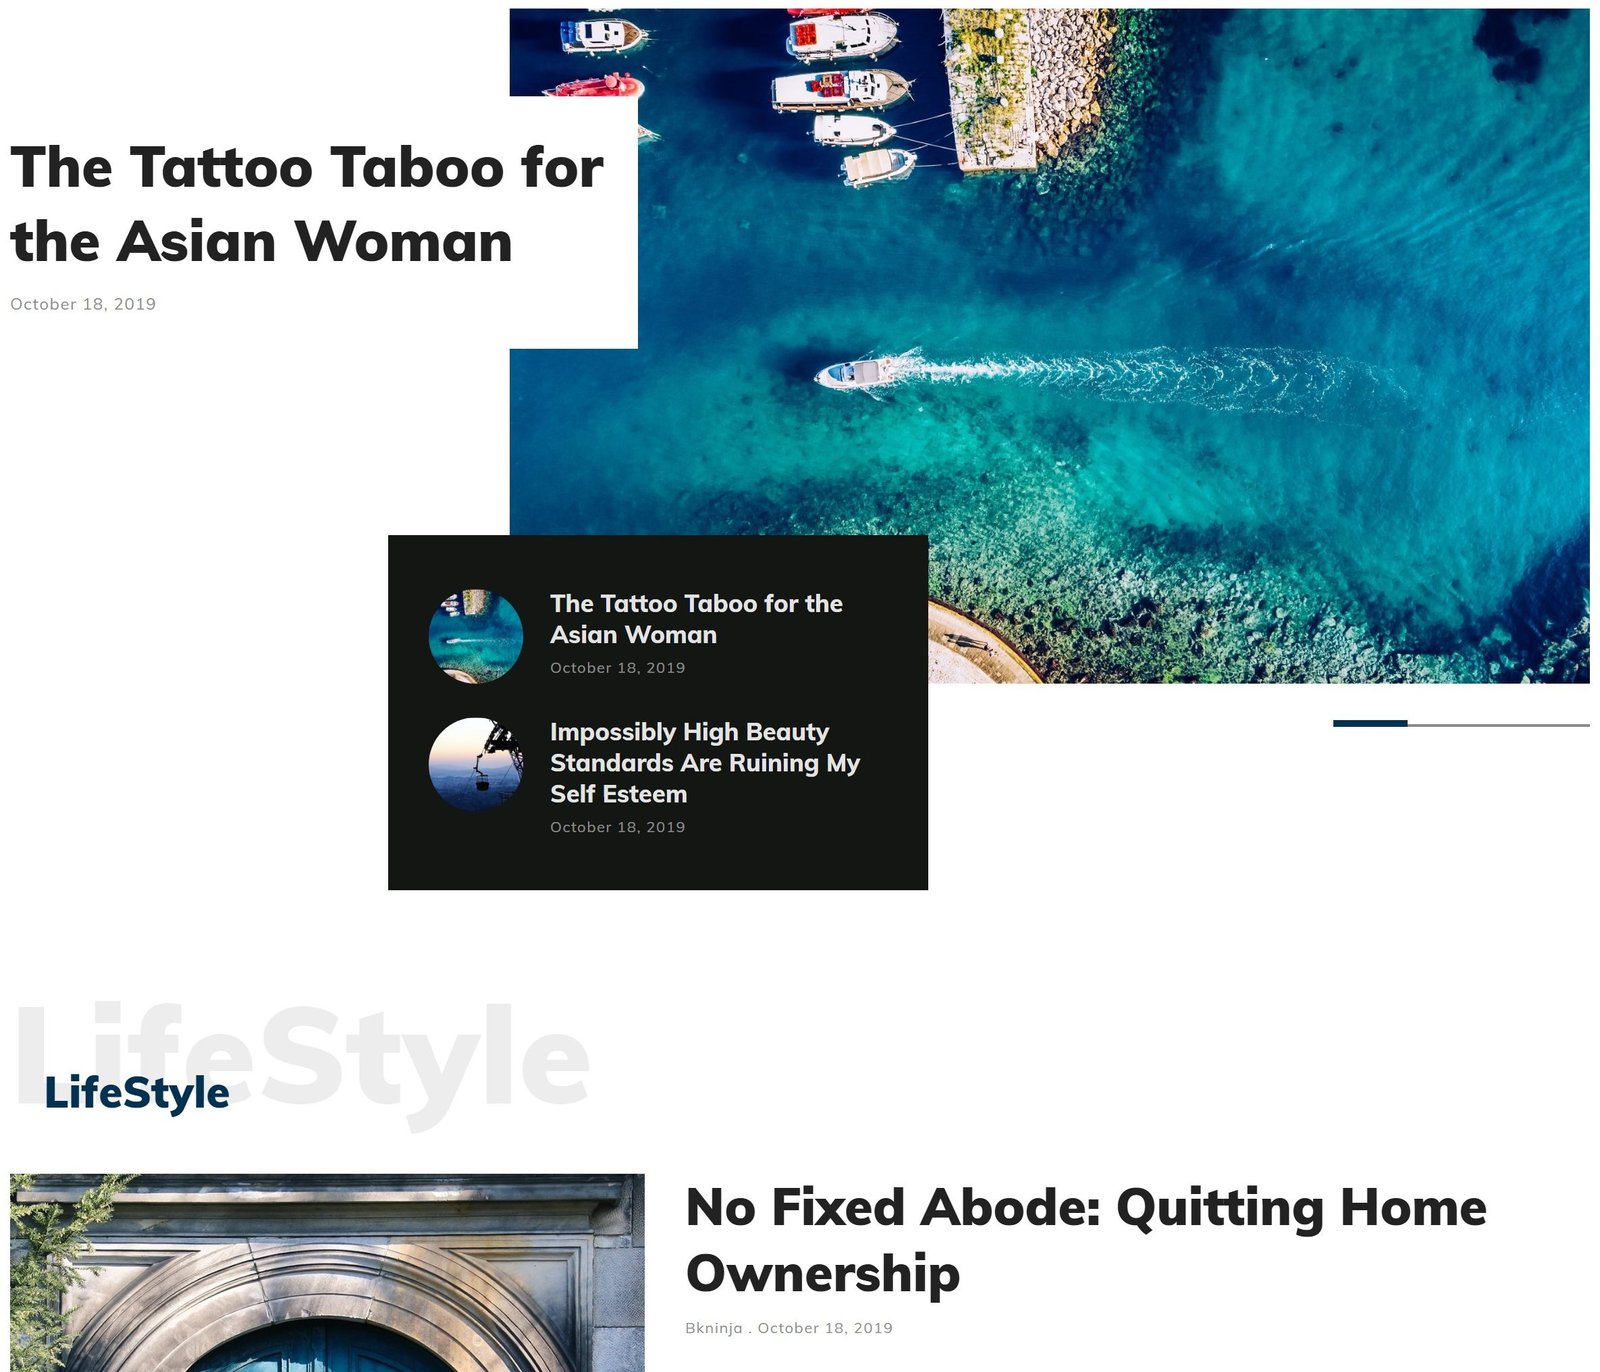Click the October 18, 2019 date under hero headline
This screenshot has height=1372, width=1600.
[x=83, y=304]
